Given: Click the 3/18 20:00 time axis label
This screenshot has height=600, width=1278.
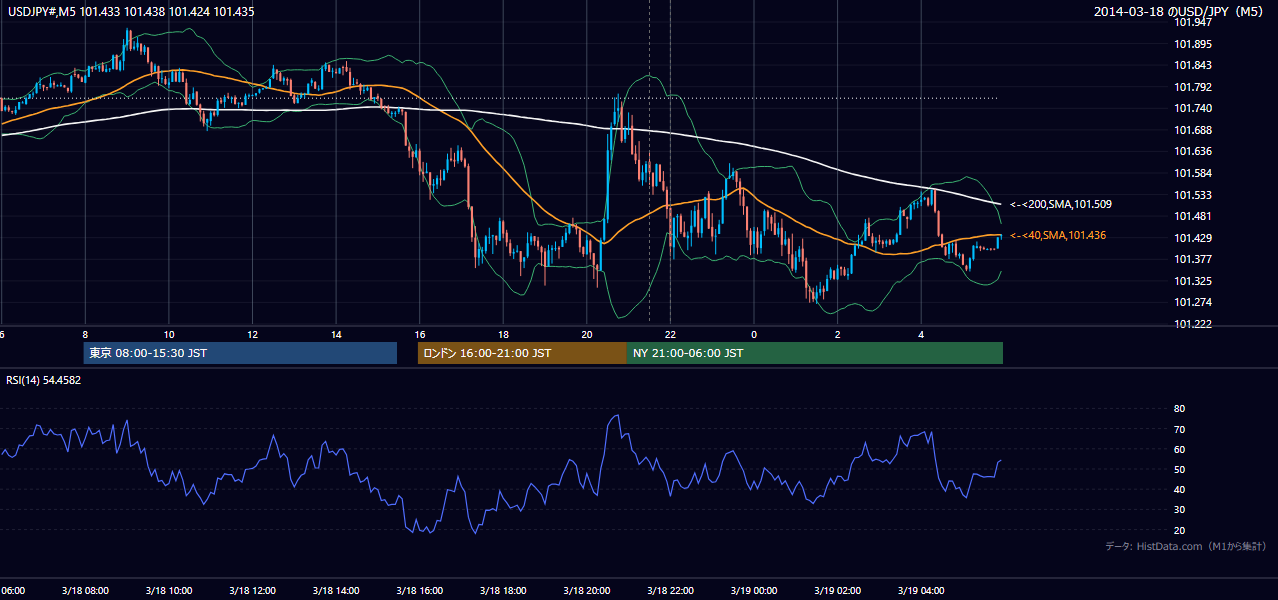Looking at the screenshot, I should (x=586, y=591).
